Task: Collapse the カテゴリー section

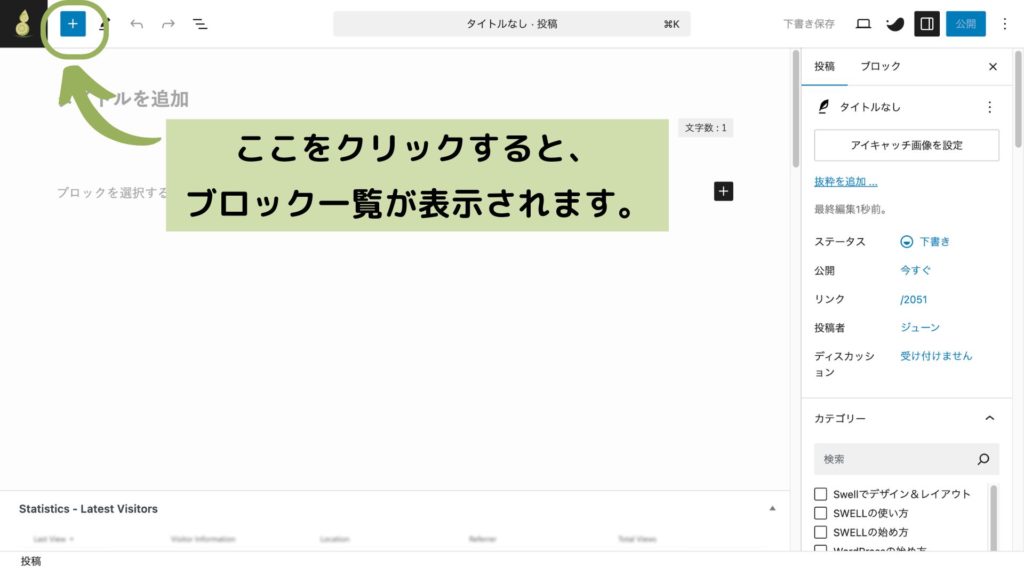Action: [989, 418]
